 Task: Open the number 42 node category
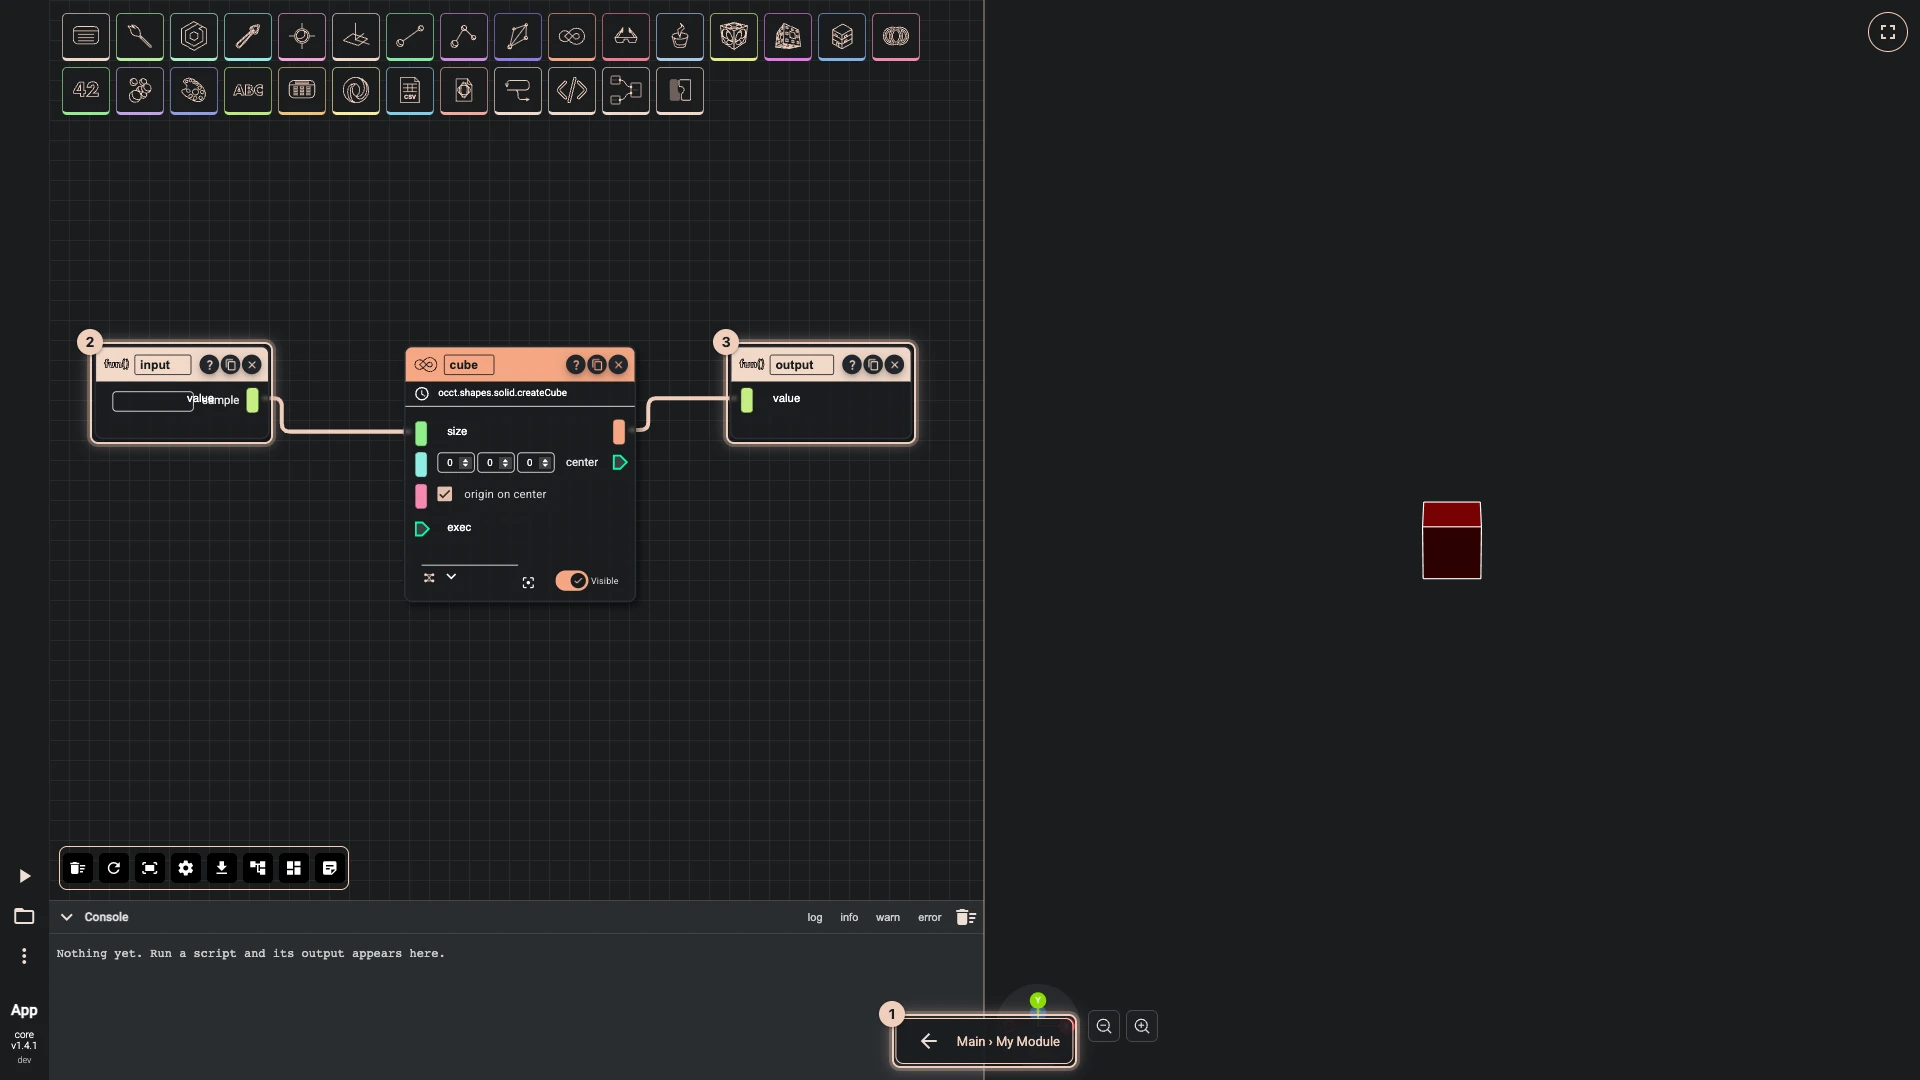[86, 91]
